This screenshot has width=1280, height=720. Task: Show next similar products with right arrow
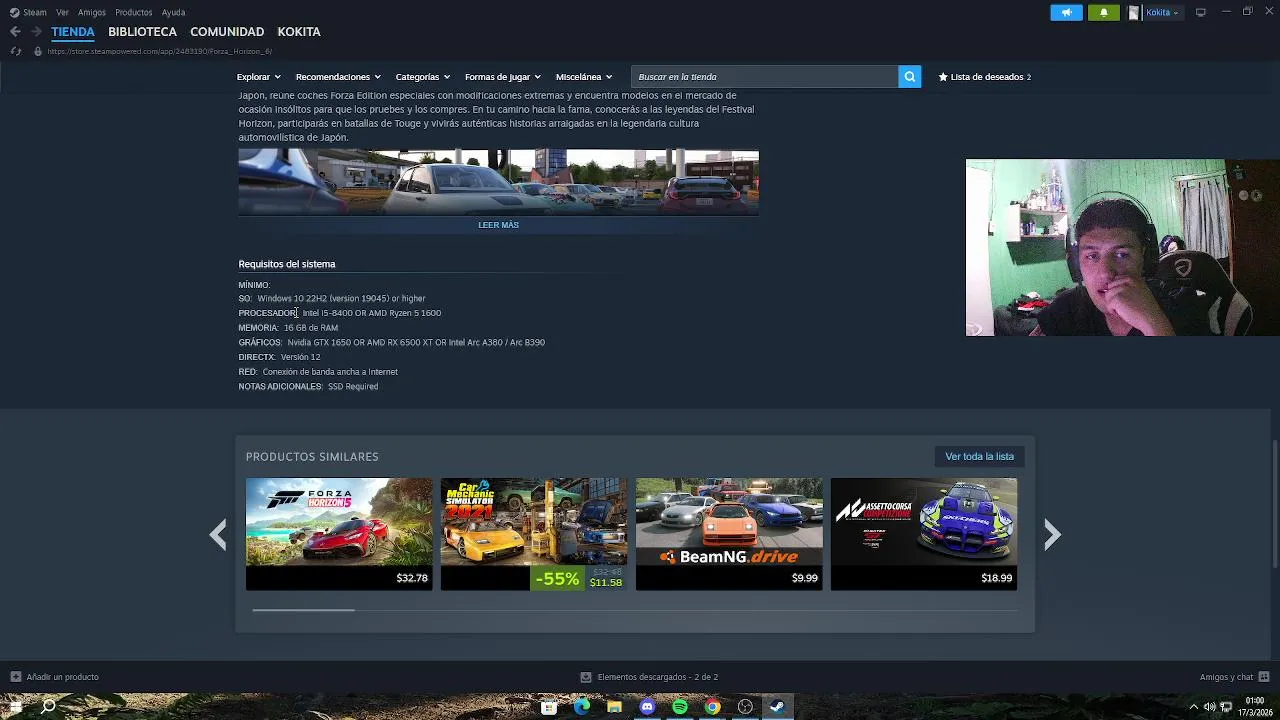(x=1052, y=535)
